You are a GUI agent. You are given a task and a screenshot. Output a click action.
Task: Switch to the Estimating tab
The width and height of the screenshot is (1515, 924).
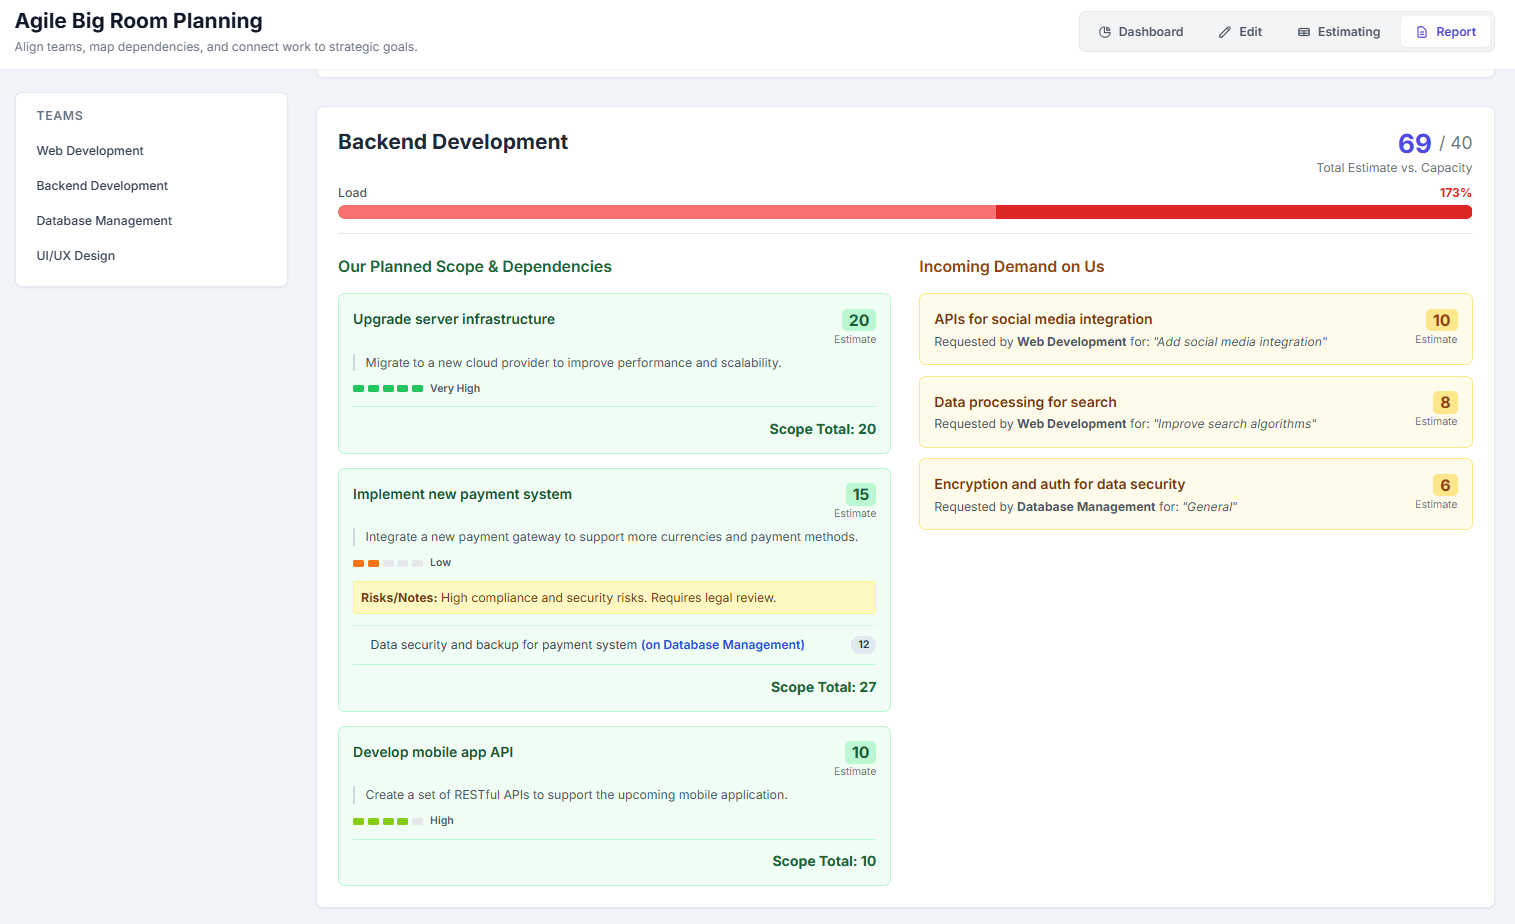[1339, 31]
